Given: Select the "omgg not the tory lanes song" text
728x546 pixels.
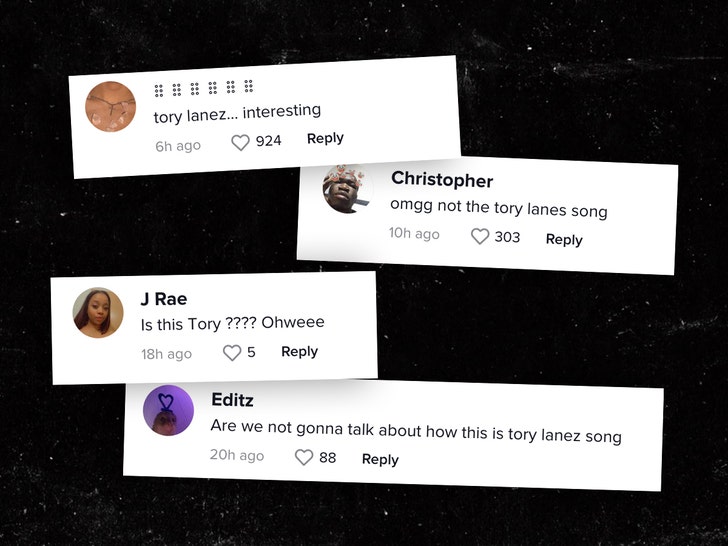Looking at the screenshot, I should (x=499, y=208).
